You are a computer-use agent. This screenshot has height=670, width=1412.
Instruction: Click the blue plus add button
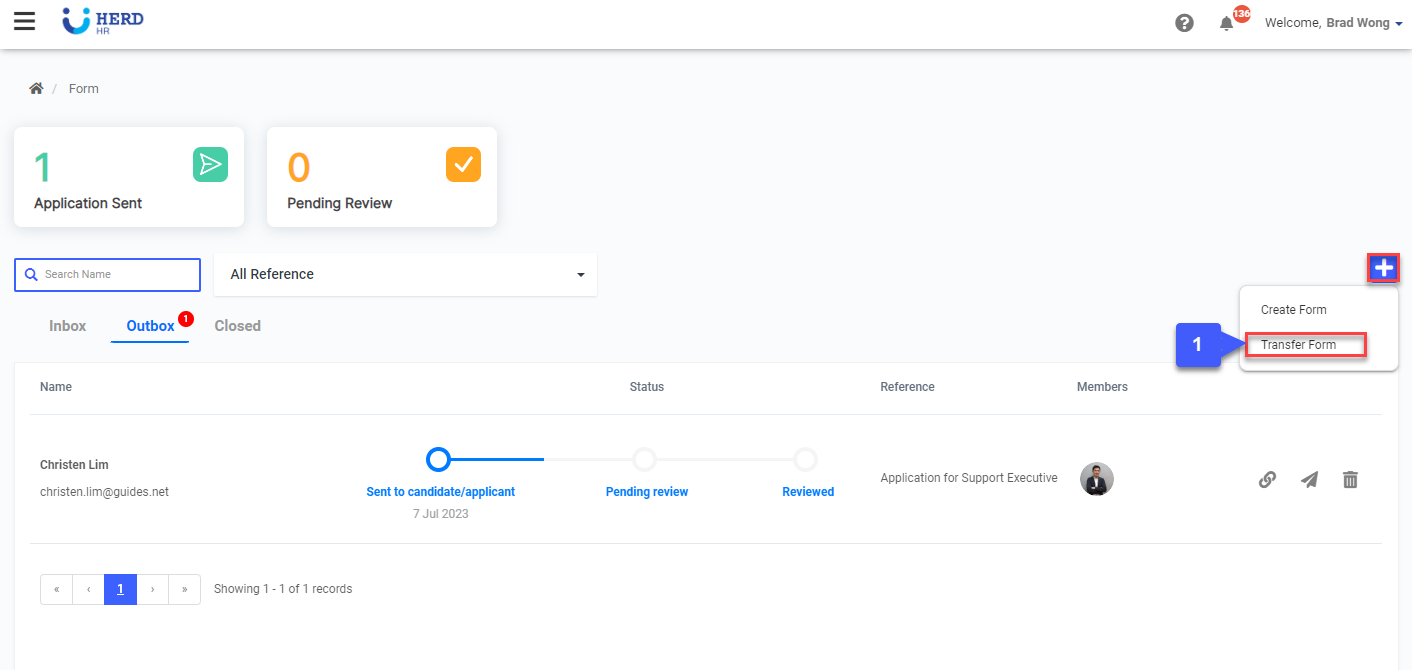point(1383,268)
